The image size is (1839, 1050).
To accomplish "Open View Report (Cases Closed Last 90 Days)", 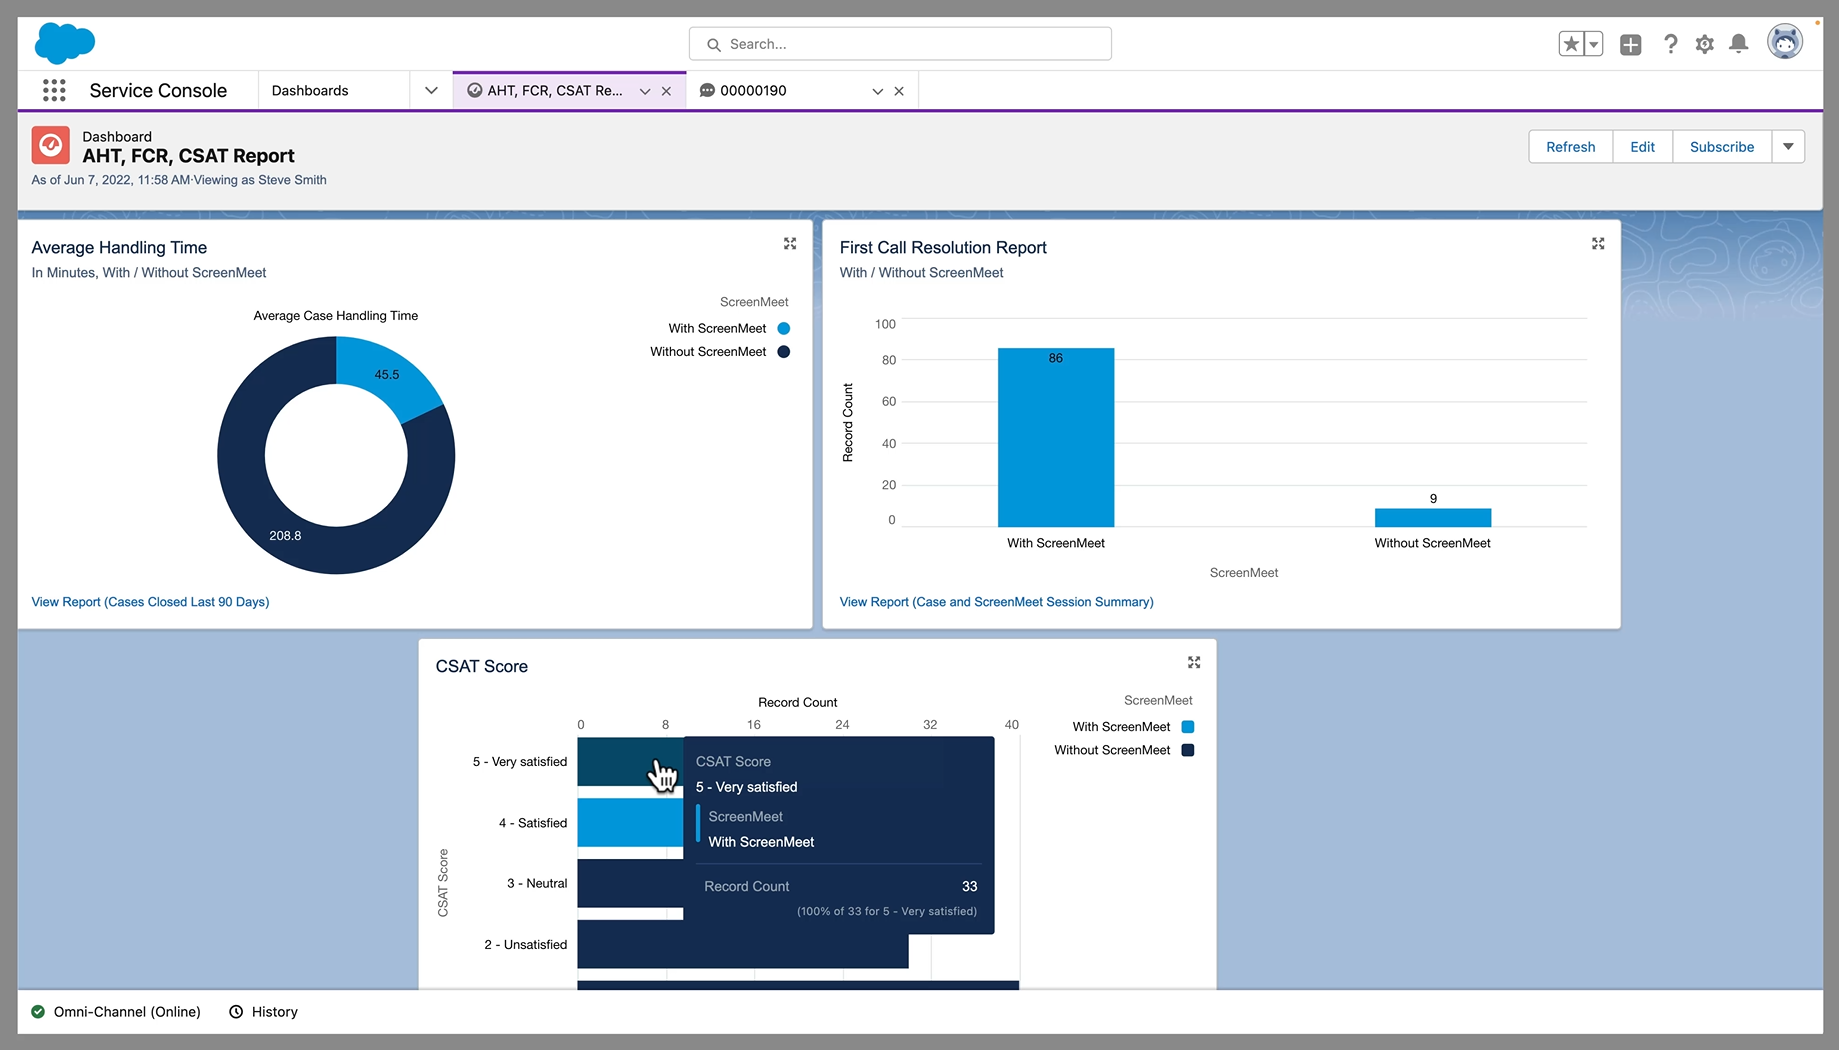I will [150, 602].
